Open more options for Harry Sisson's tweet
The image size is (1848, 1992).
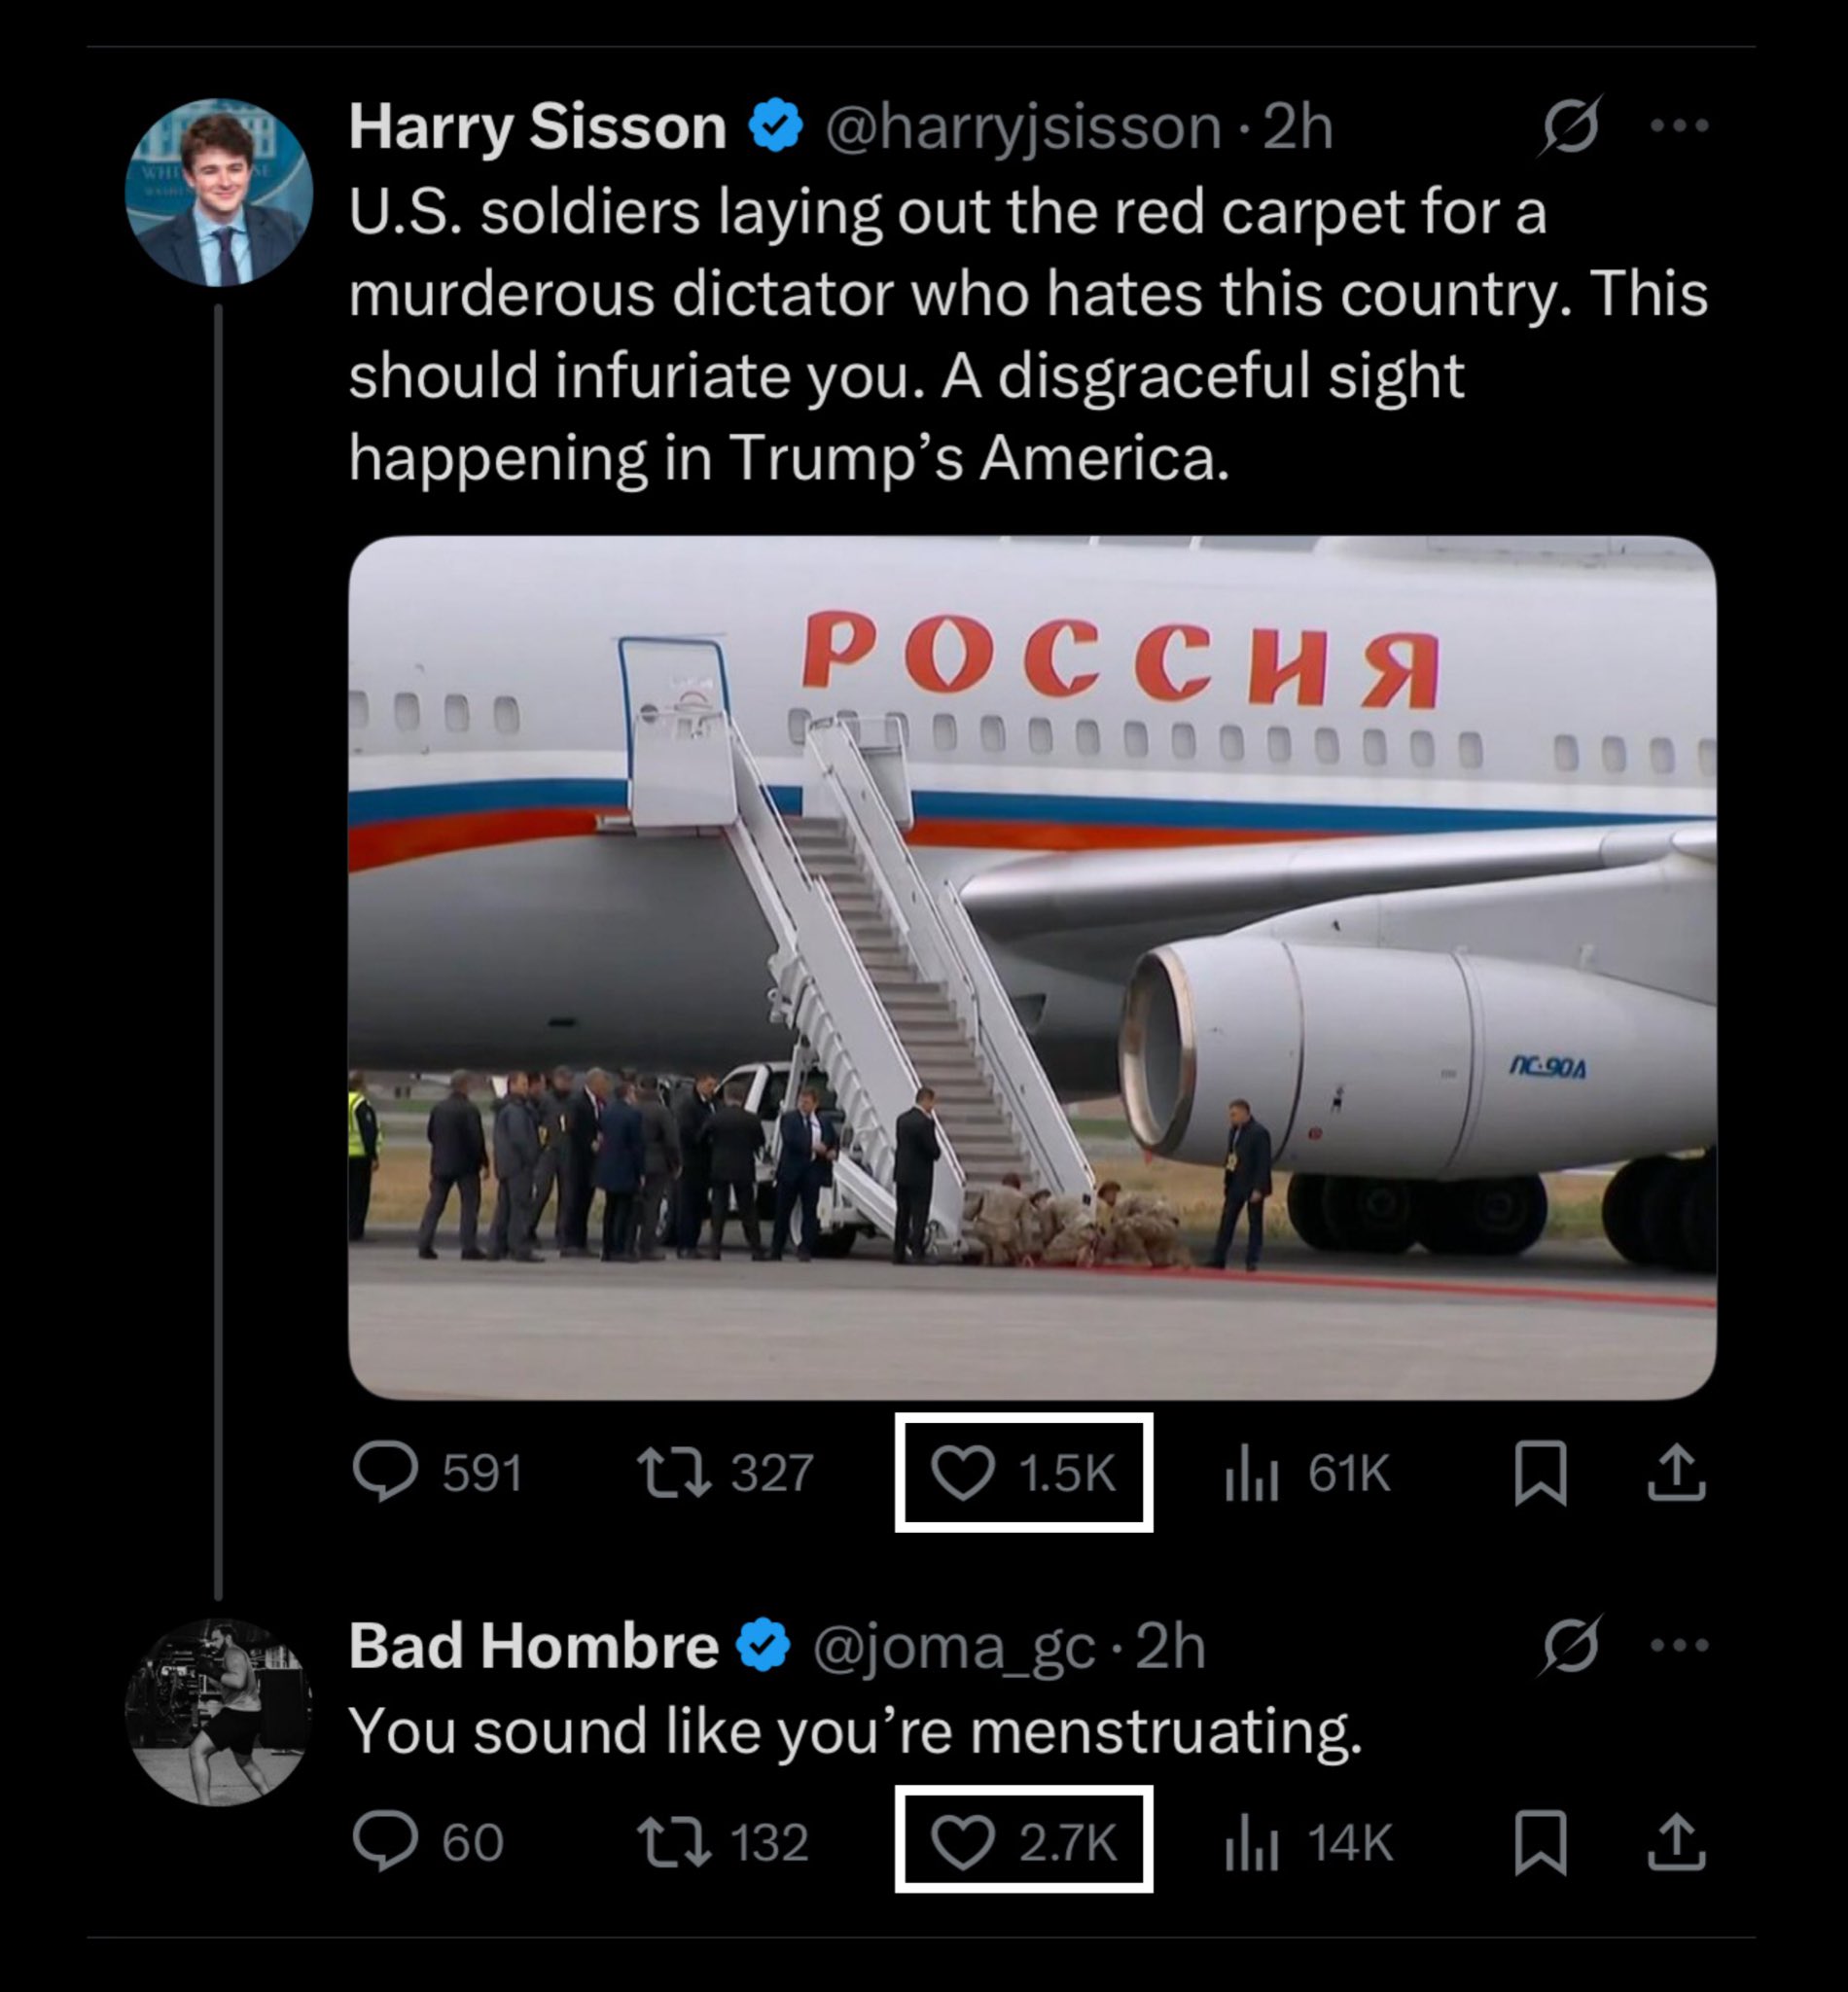[x=1679, y=126]
